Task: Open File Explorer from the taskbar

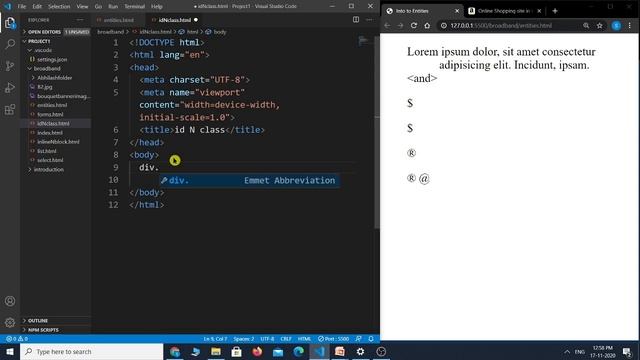Action: [216, 351]
